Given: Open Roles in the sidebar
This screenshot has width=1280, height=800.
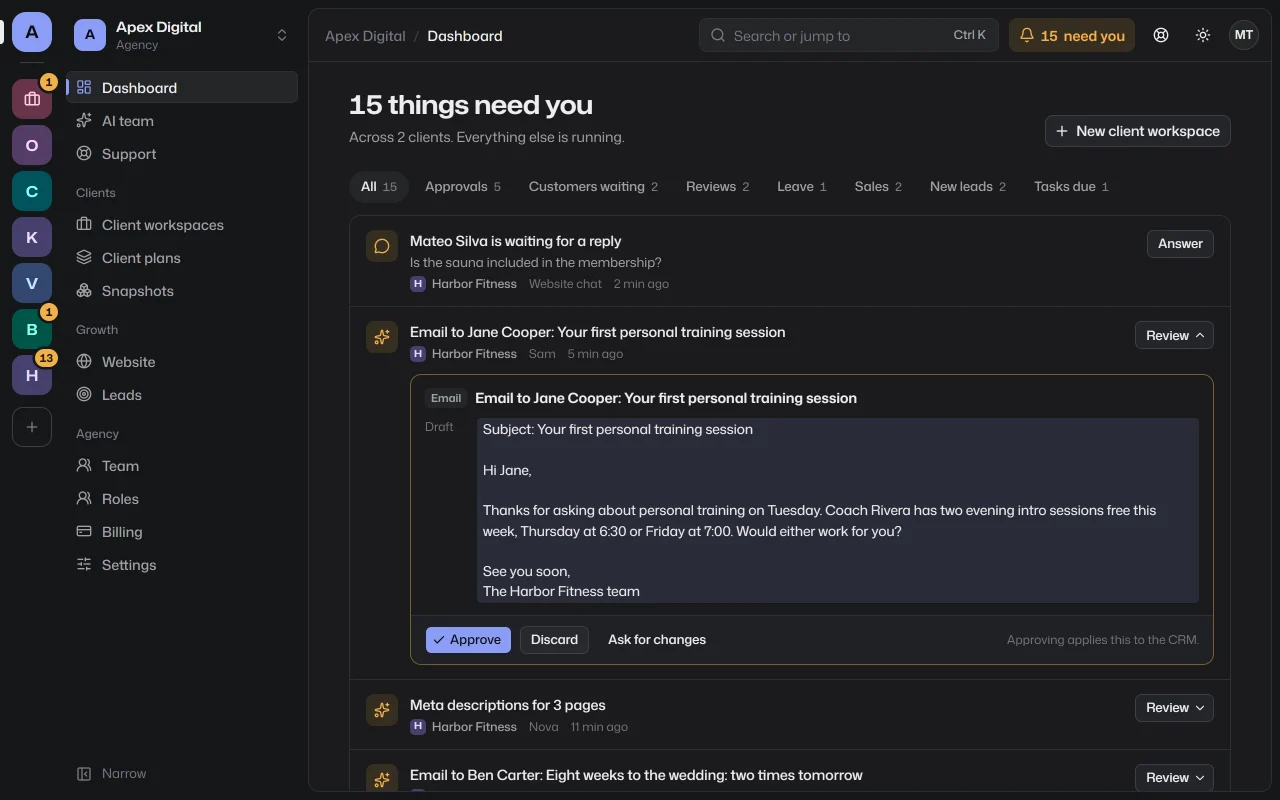Looking at the screenshot, I should click(182, 499).
